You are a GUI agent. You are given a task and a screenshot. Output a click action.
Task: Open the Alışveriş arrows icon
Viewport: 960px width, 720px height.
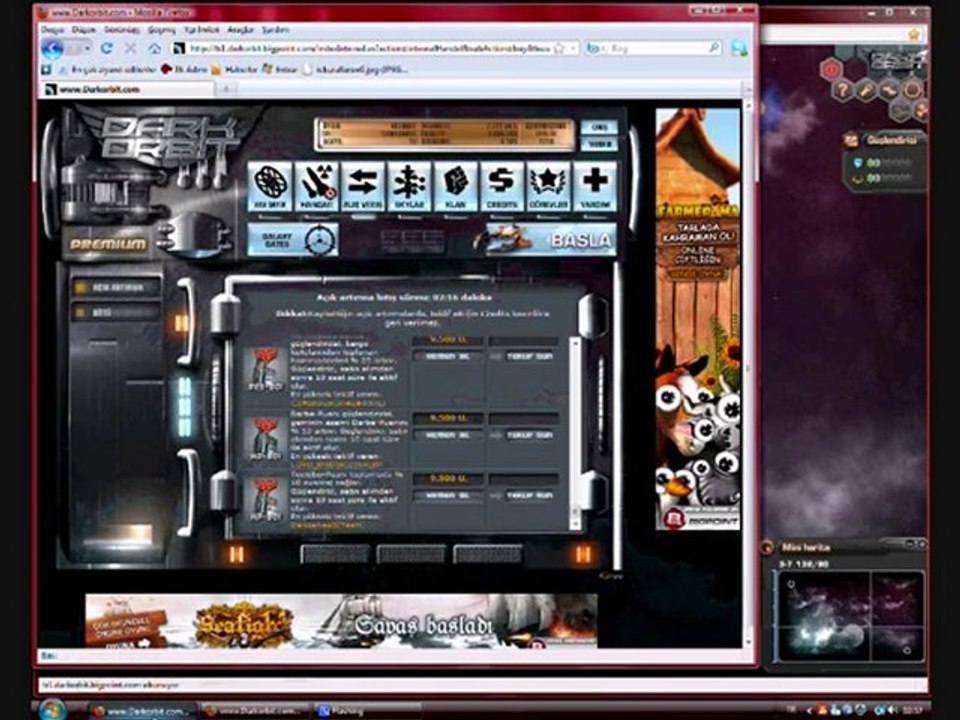363,186
